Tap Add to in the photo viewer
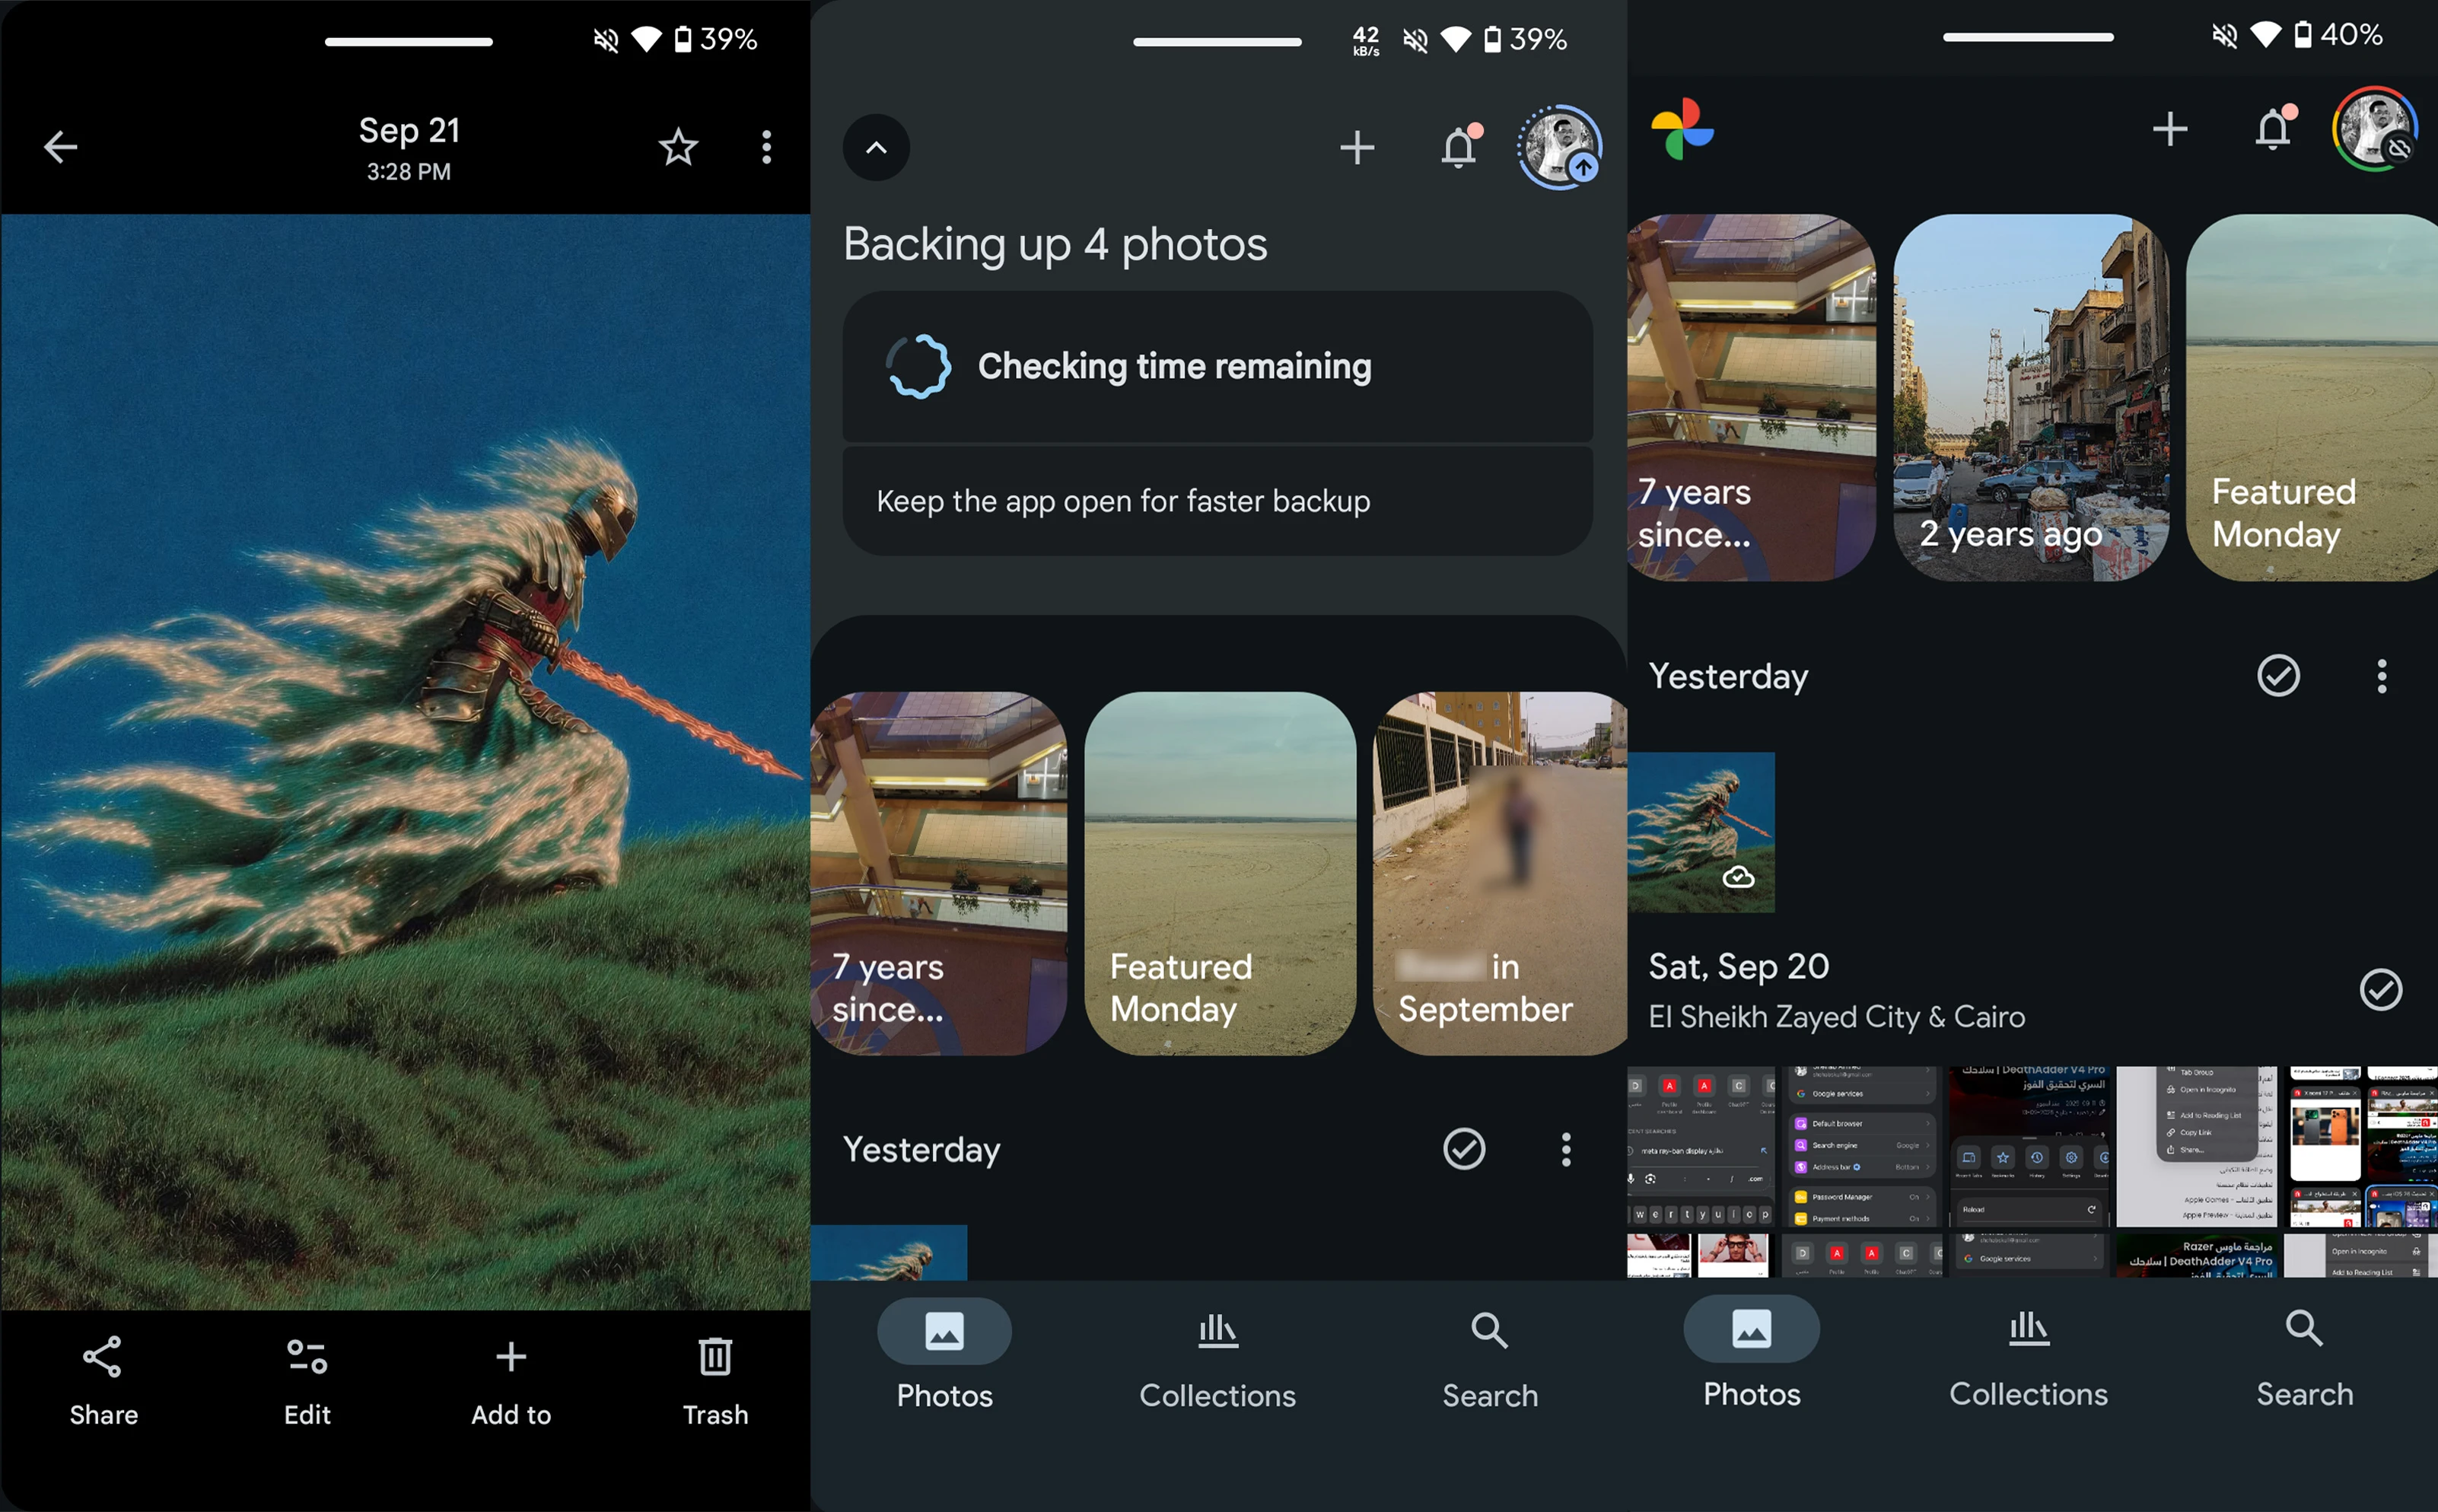The height and width of the screenshot is (1512, 2438). (511, 1383)
